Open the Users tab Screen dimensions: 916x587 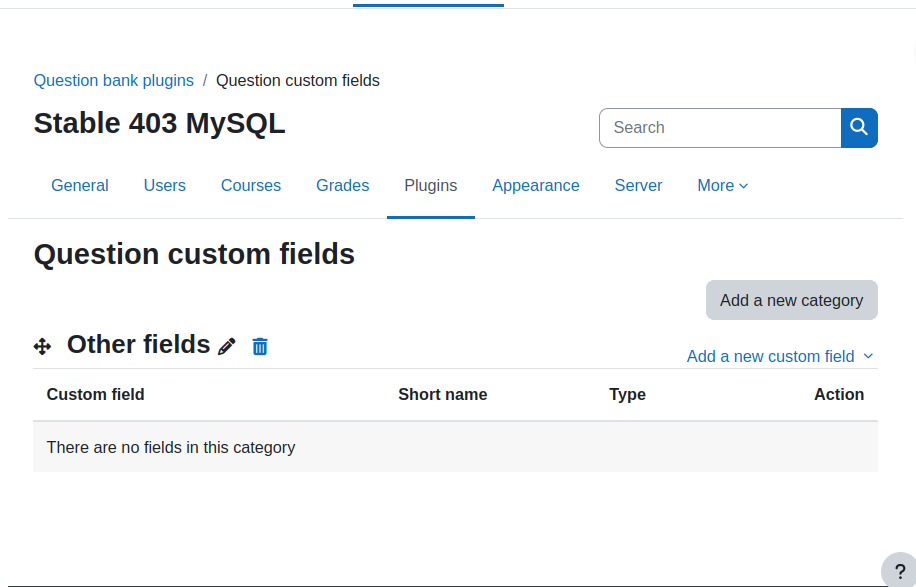[165, 186]
